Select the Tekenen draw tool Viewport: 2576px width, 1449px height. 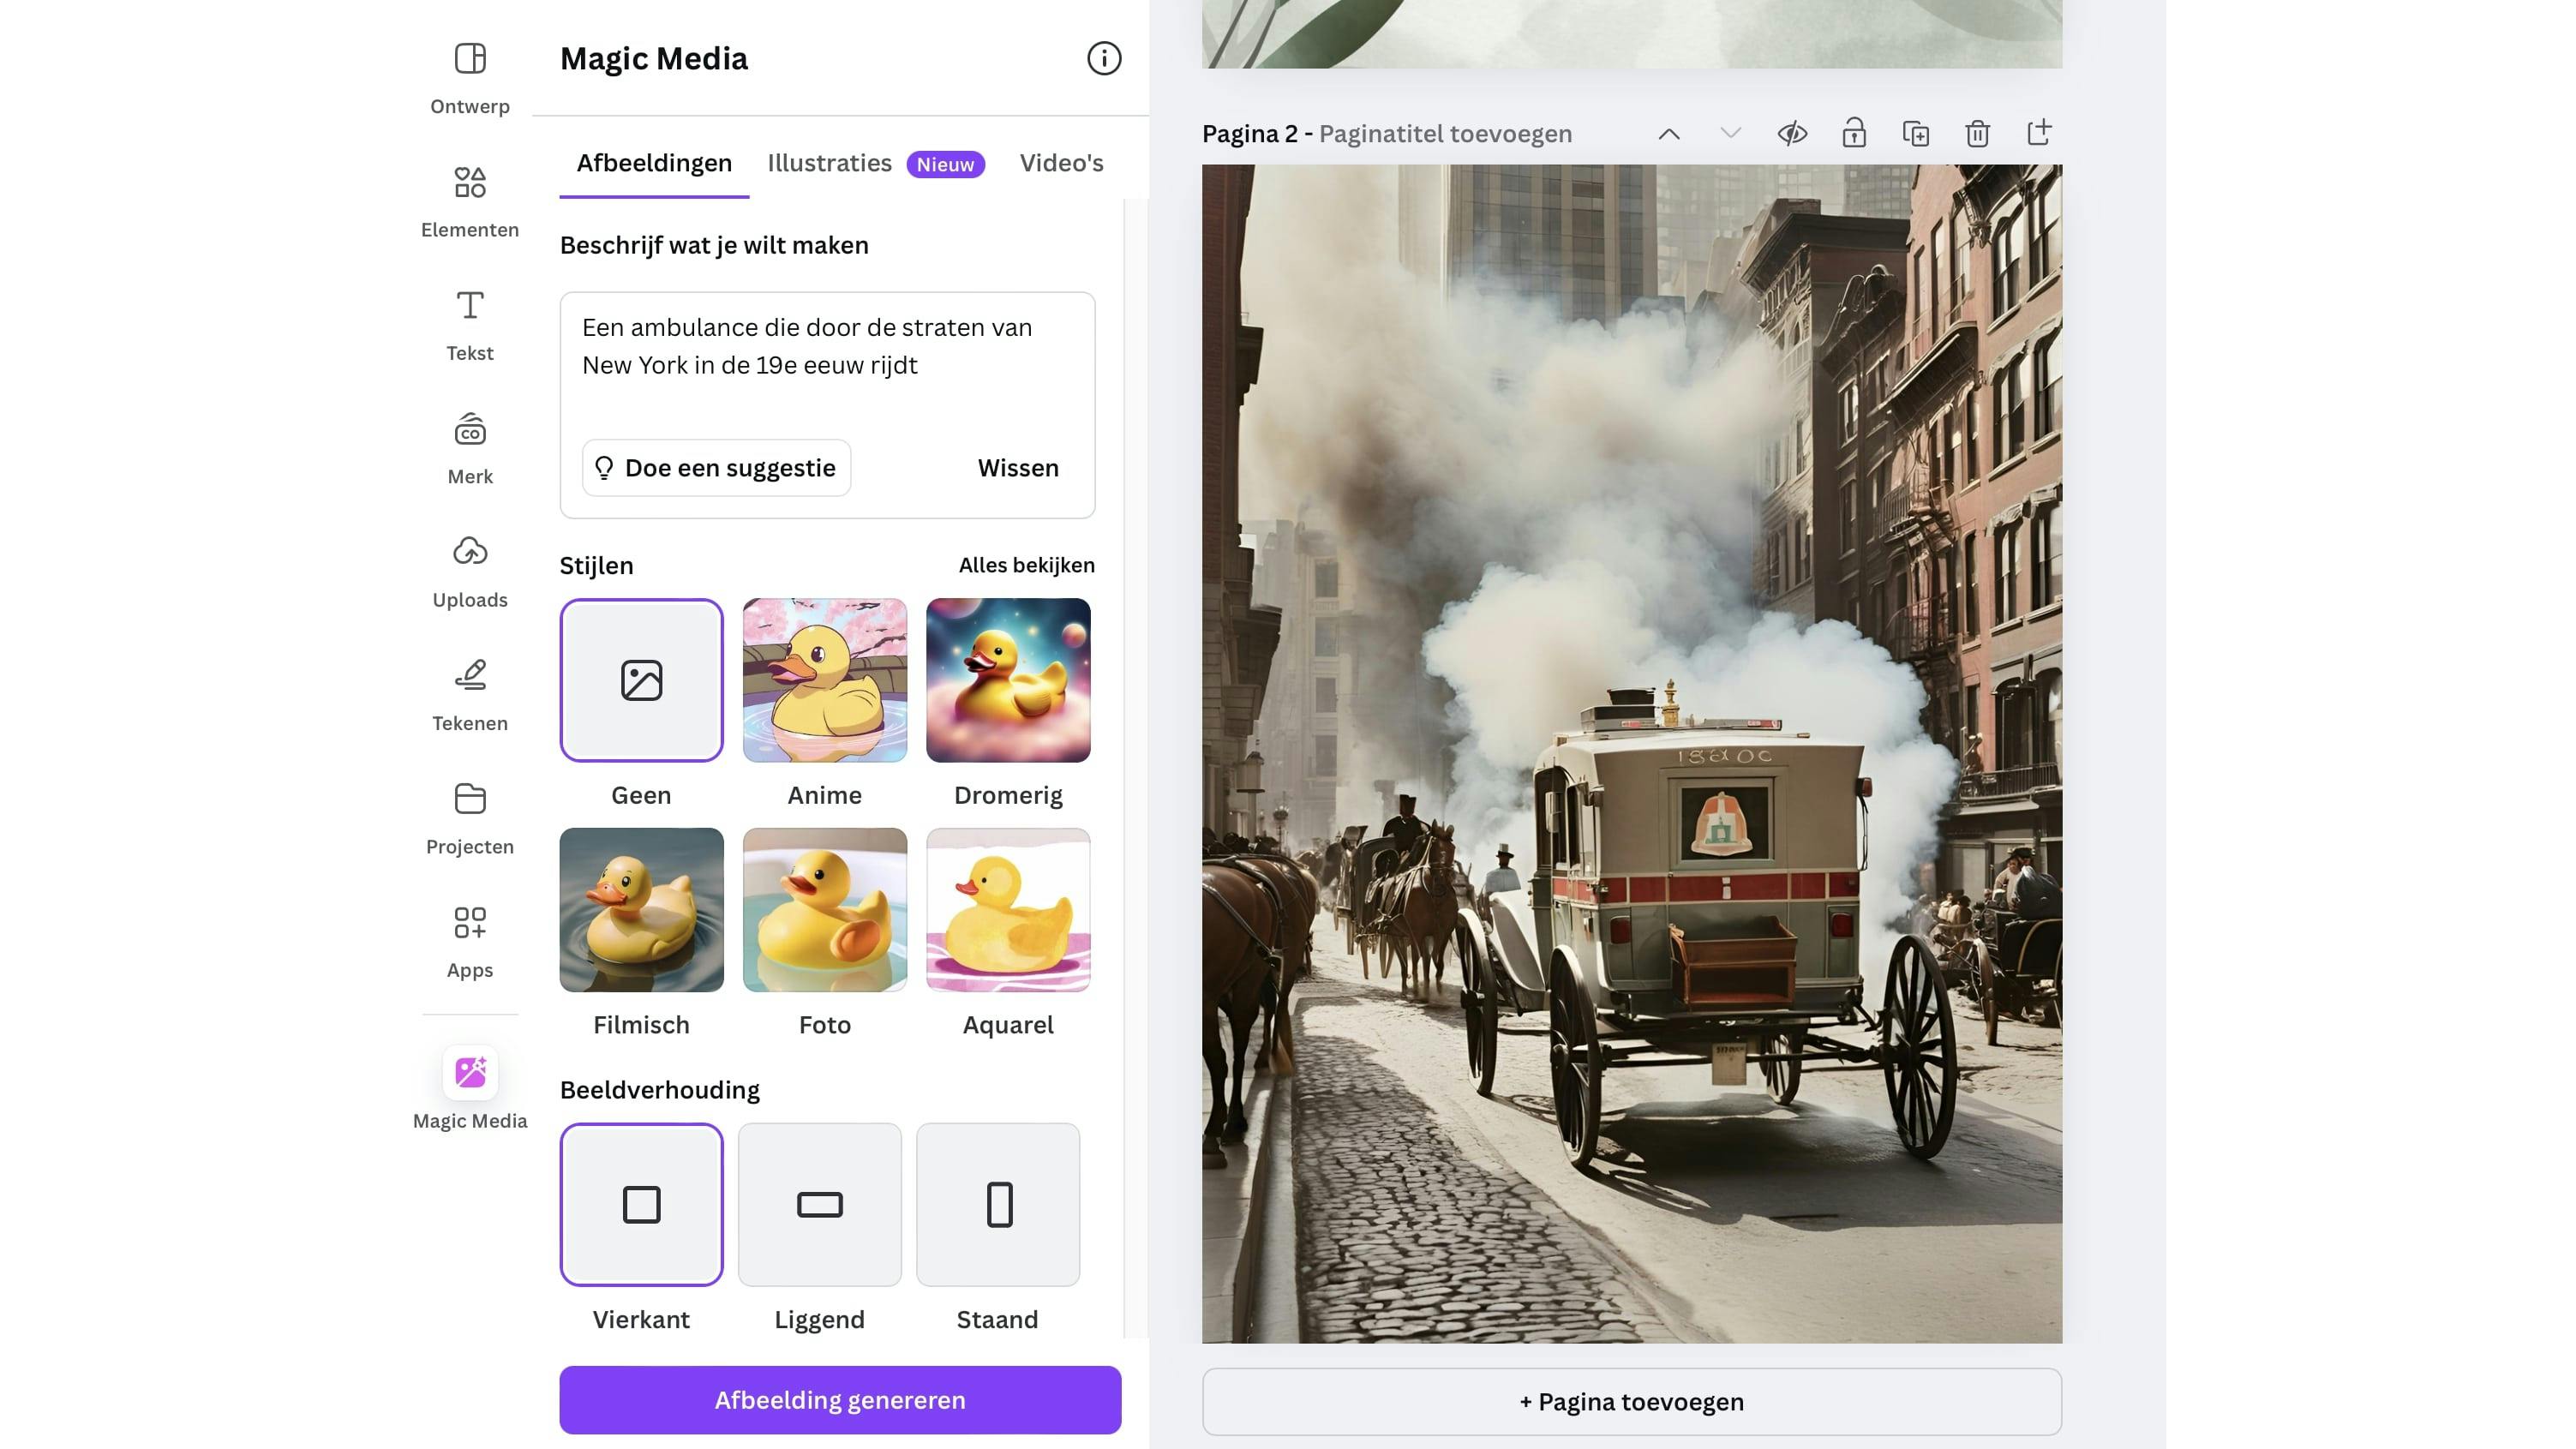[469, 694]
